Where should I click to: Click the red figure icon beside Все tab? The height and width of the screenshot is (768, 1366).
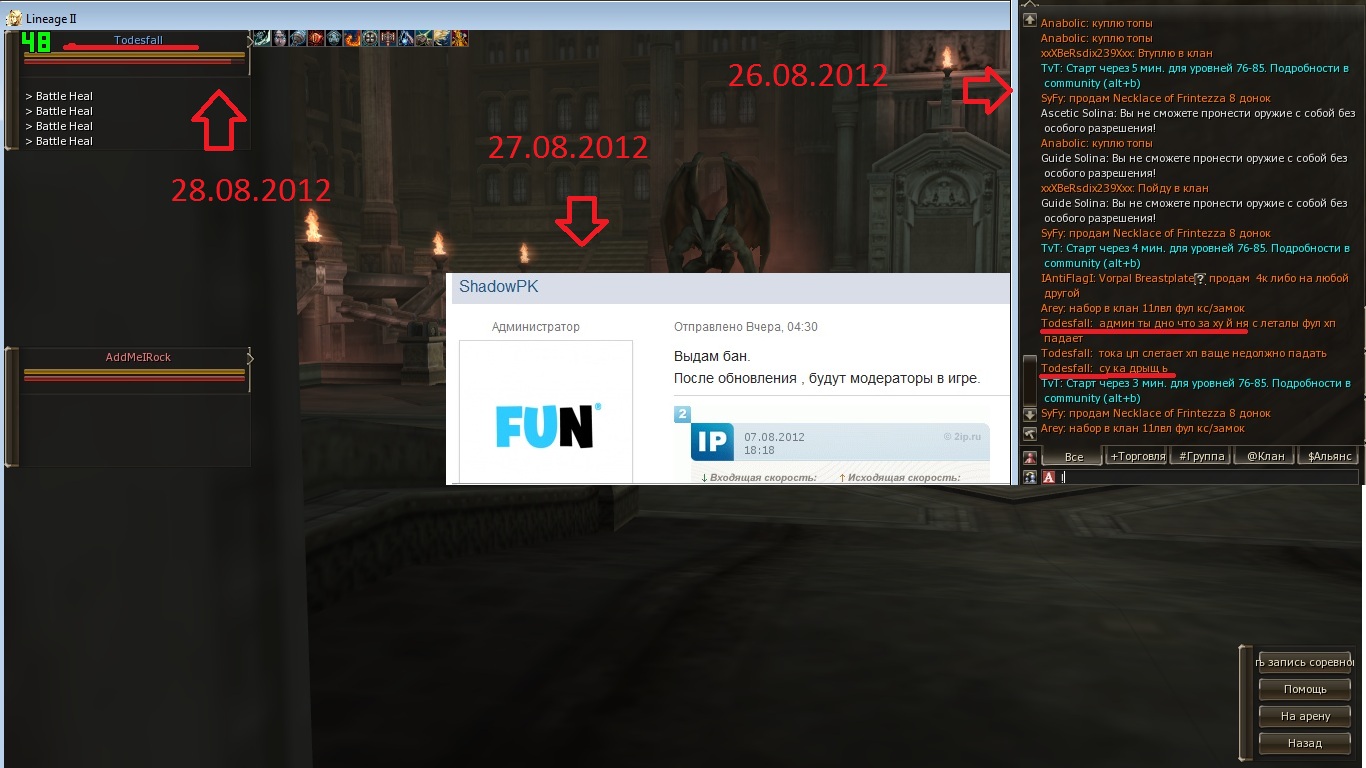click(x=1030, y=457)
